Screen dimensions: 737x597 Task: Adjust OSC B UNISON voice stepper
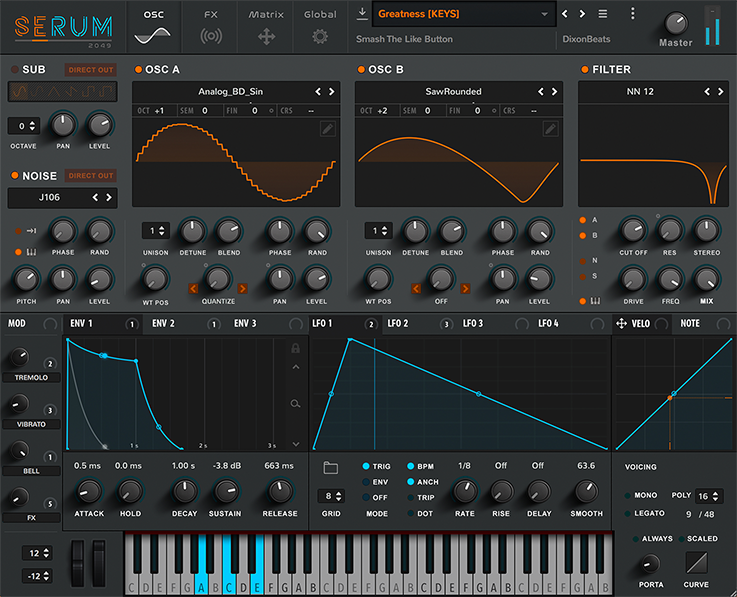point(378,231)
